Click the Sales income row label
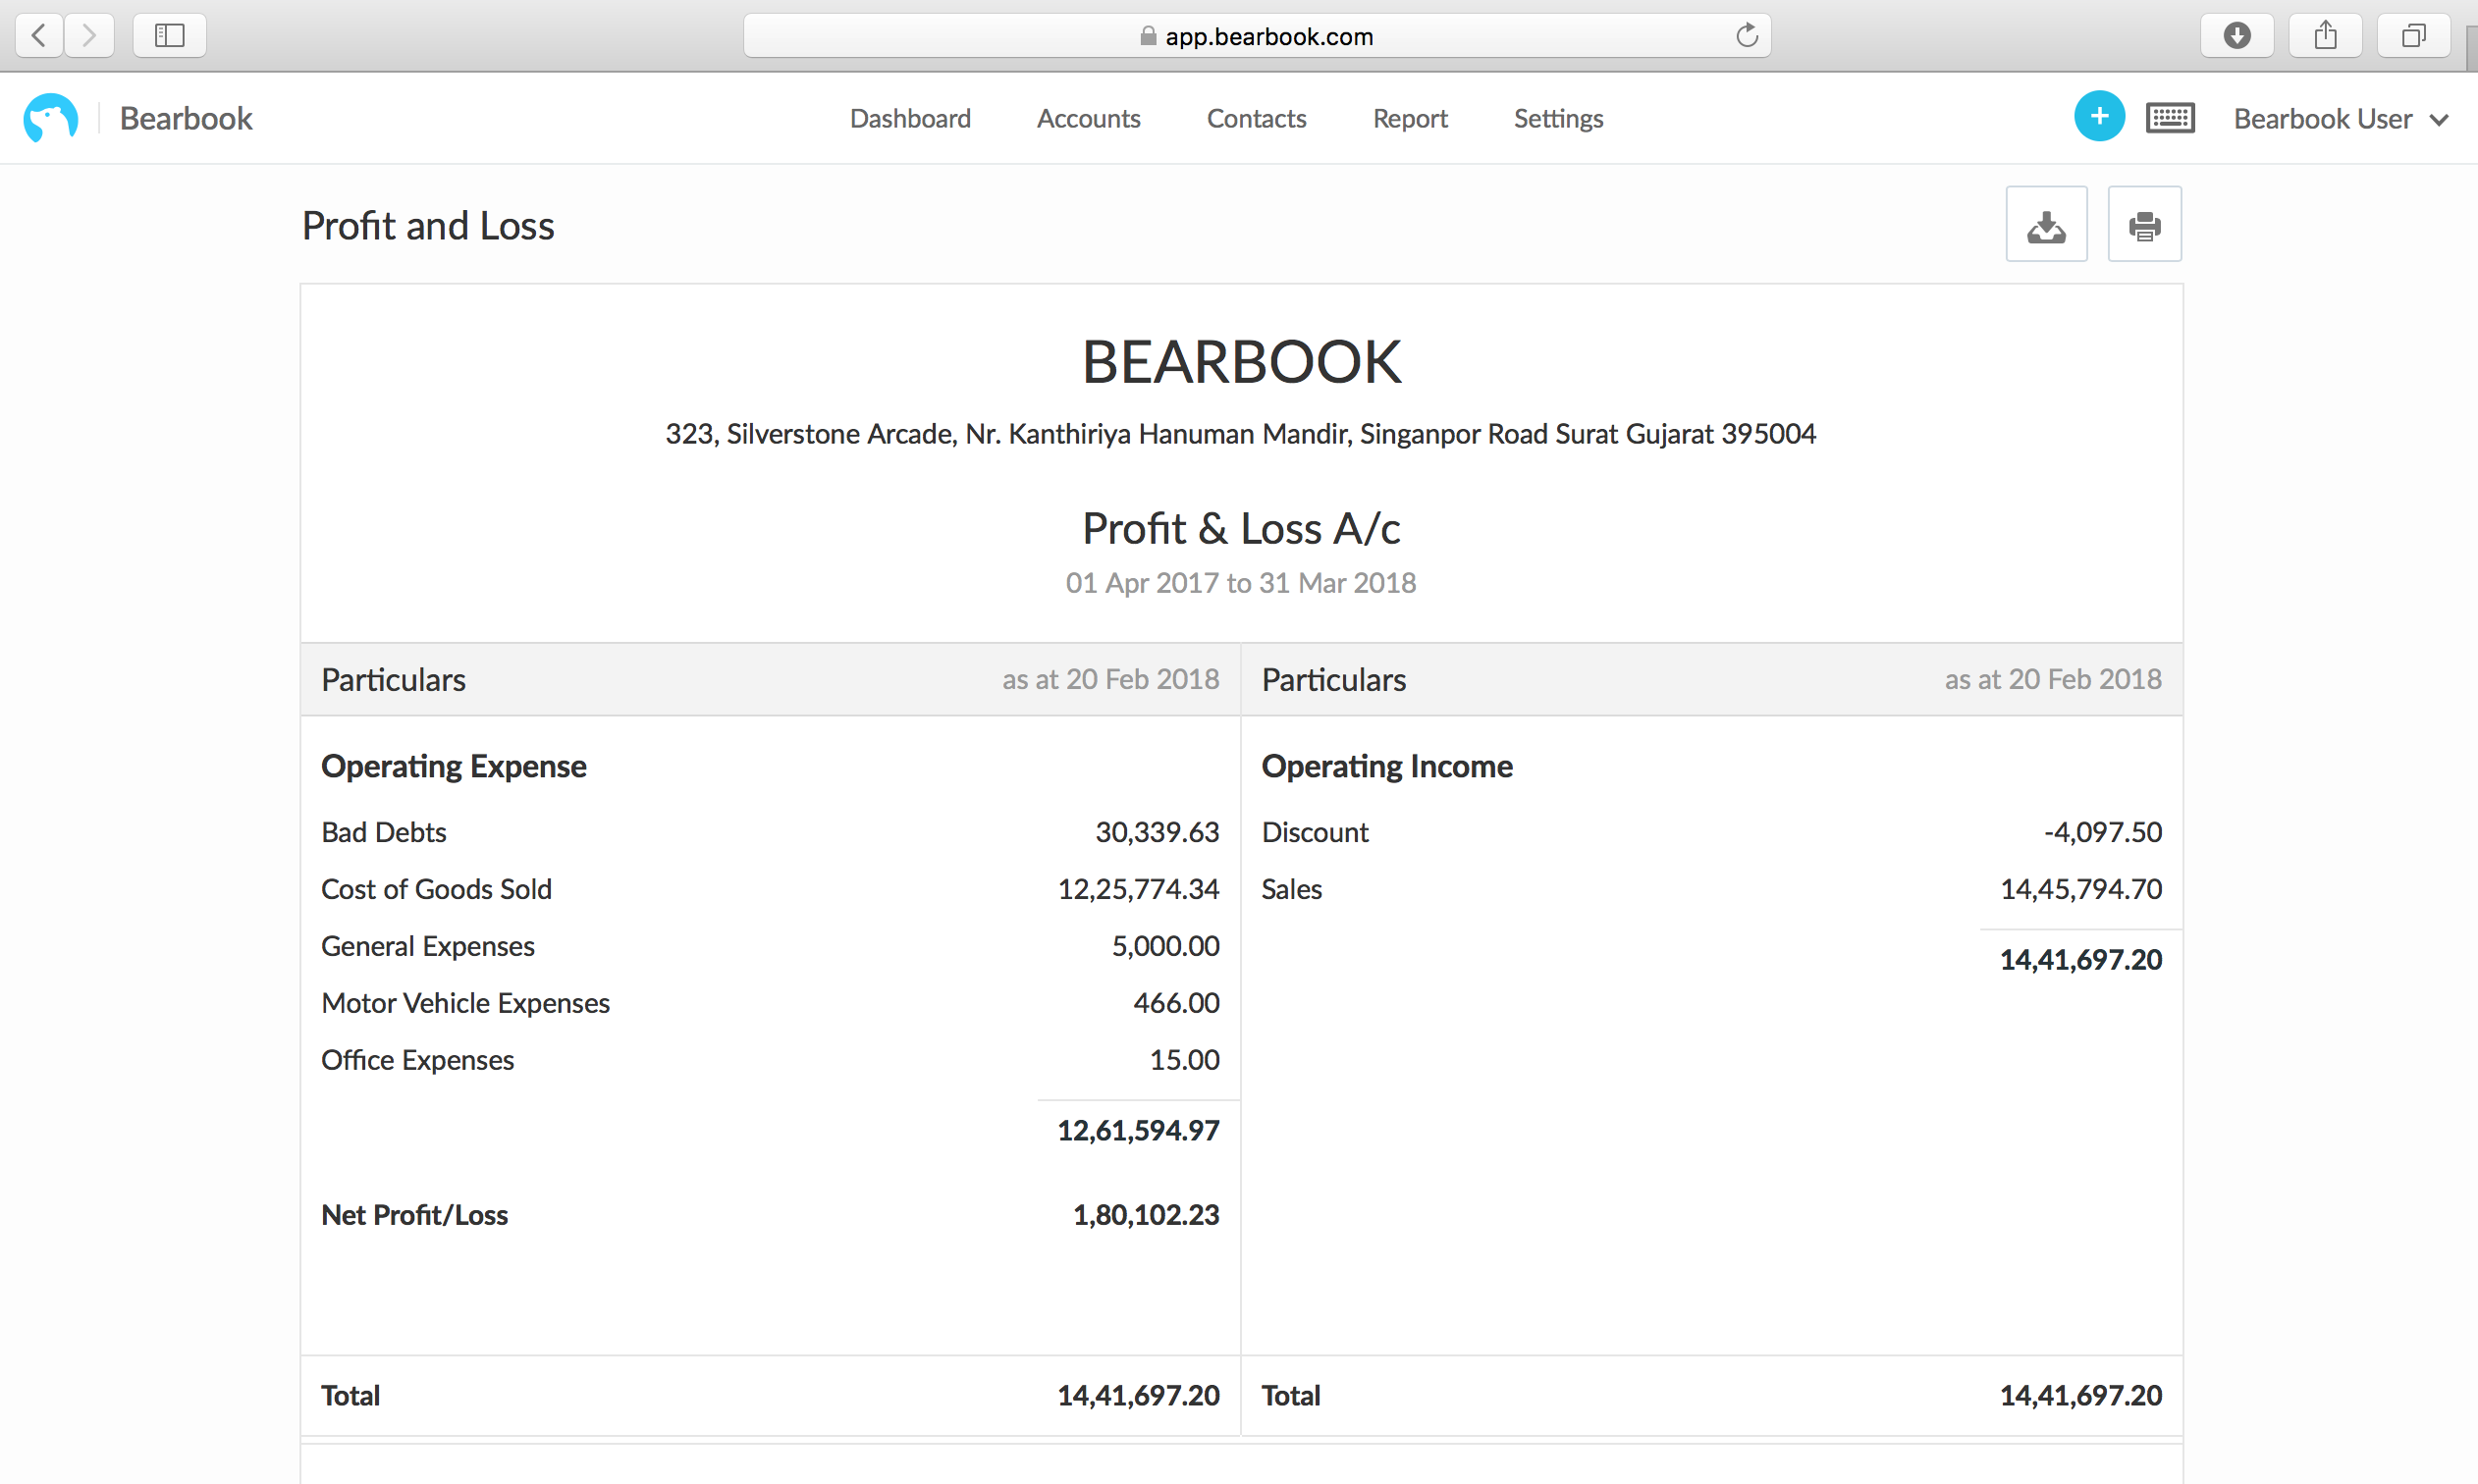Viewport: 2478px width, 1484px height. coord(1291,889)
